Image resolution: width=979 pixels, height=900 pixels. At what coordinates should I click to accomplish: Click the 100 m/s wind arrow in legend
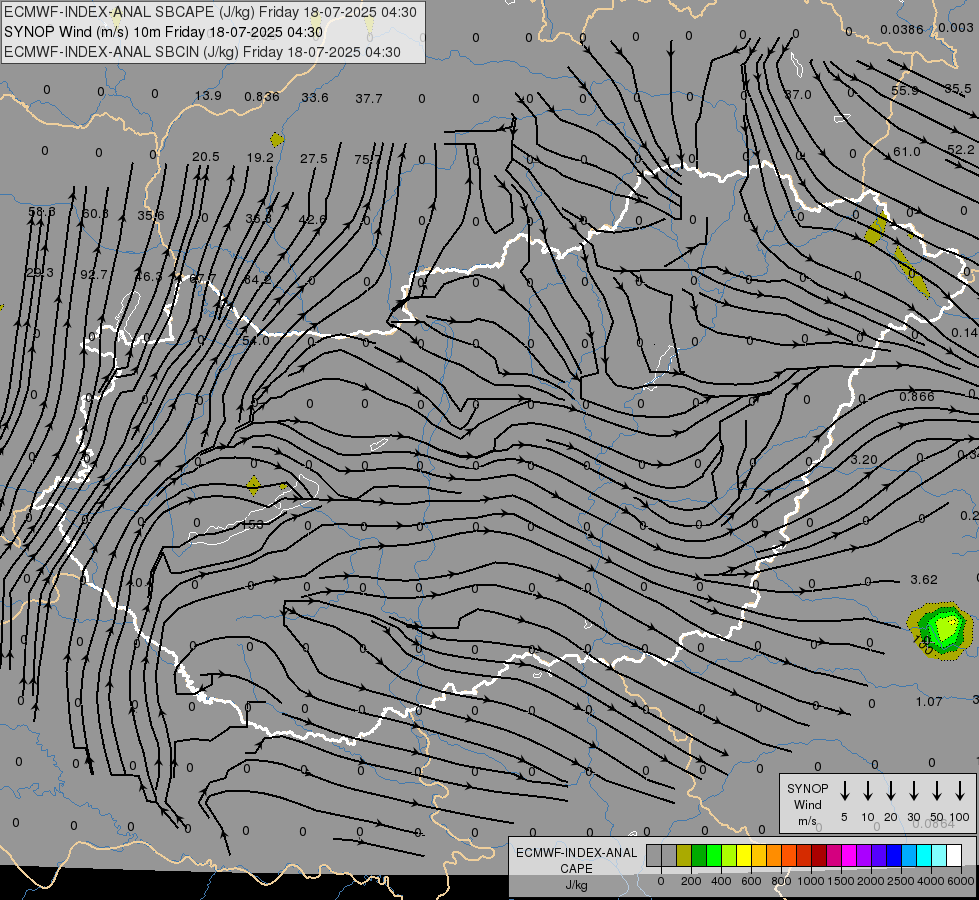[x=960, y=791]
